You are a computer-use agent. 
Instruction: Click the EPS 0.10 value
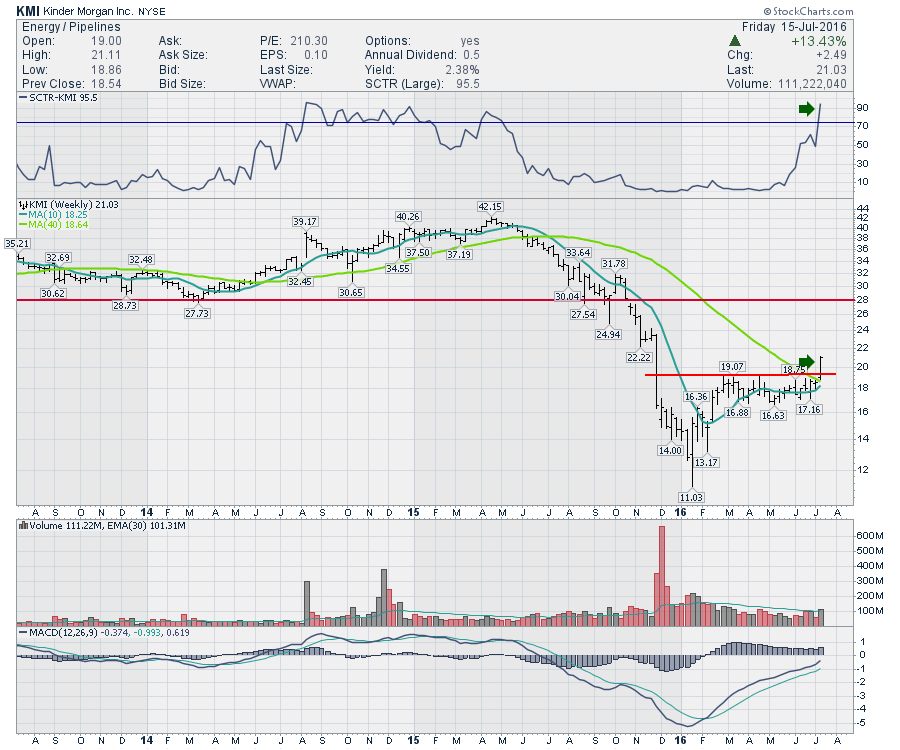316,55
